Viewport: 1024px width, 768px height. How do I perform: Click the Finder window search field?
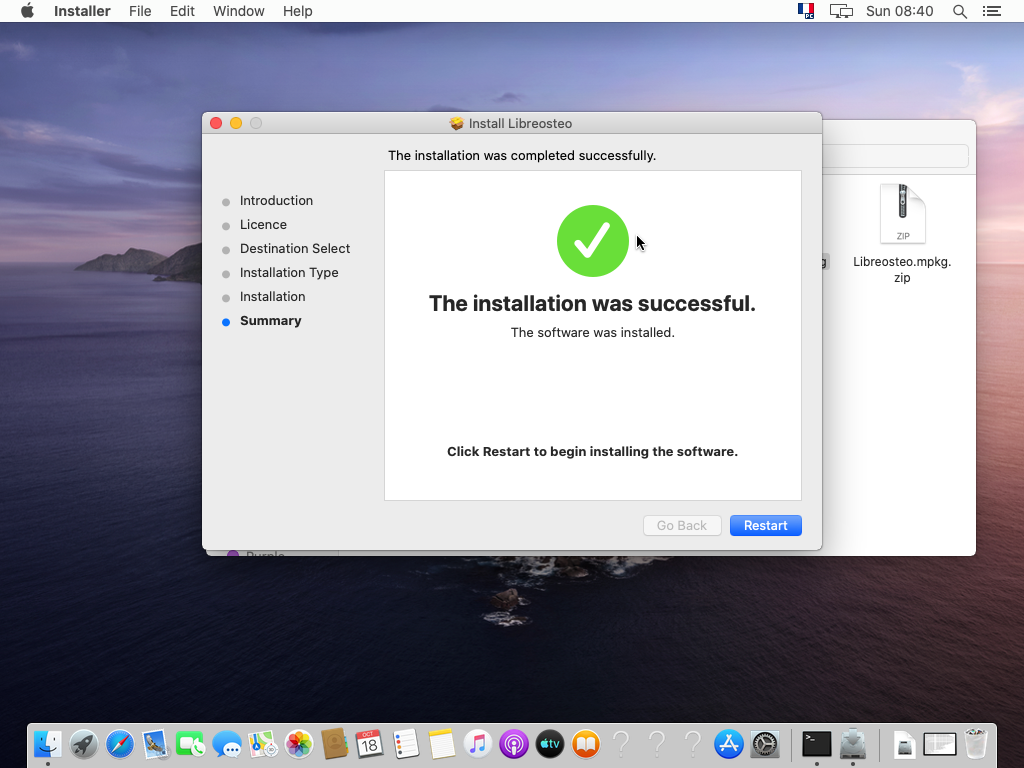pyautogui.click(x=895, y=155)
